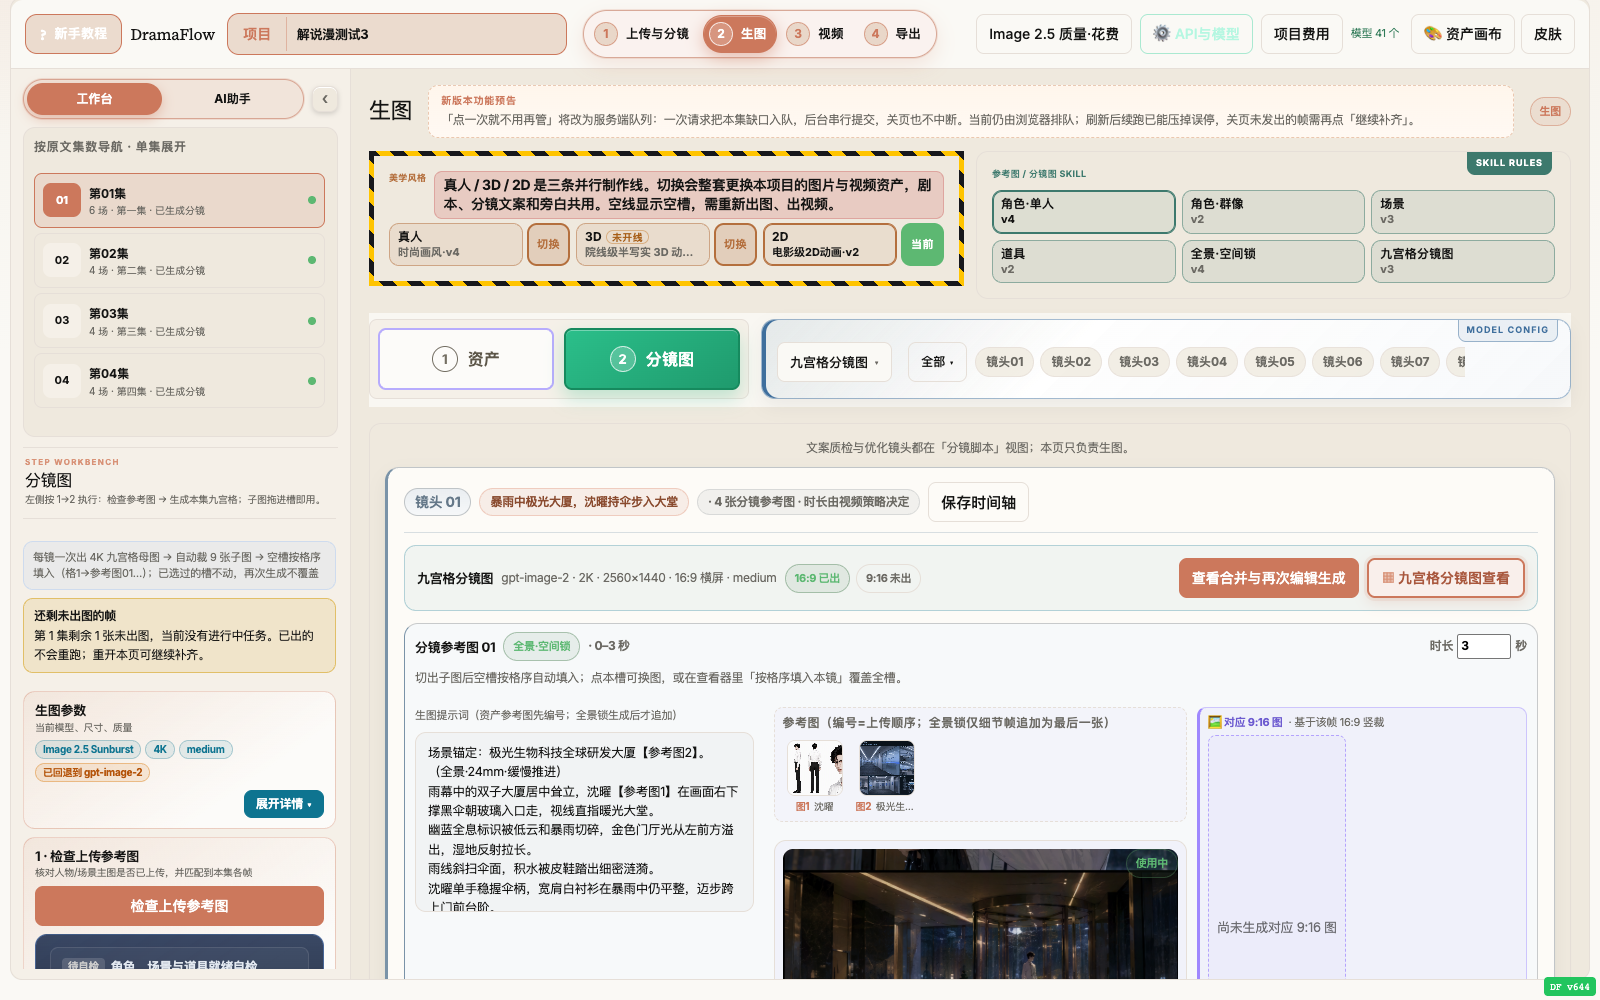Click 检查上传参考图 button
1600x1000 pixels.
pyautogui.click(x=179, y=906)
